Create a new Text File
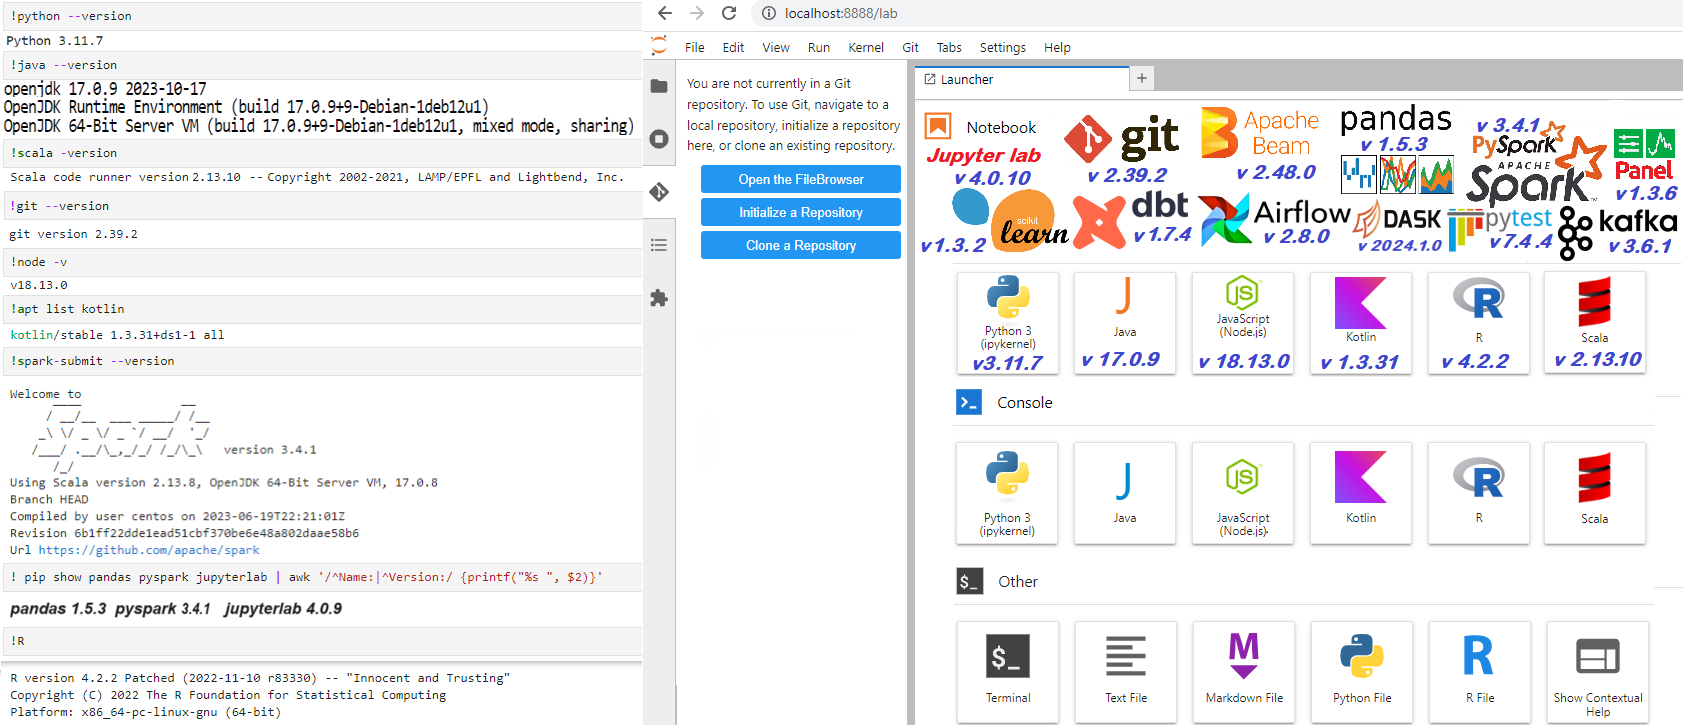This screenshot has height=725, width=1683. coord(1126,672)
